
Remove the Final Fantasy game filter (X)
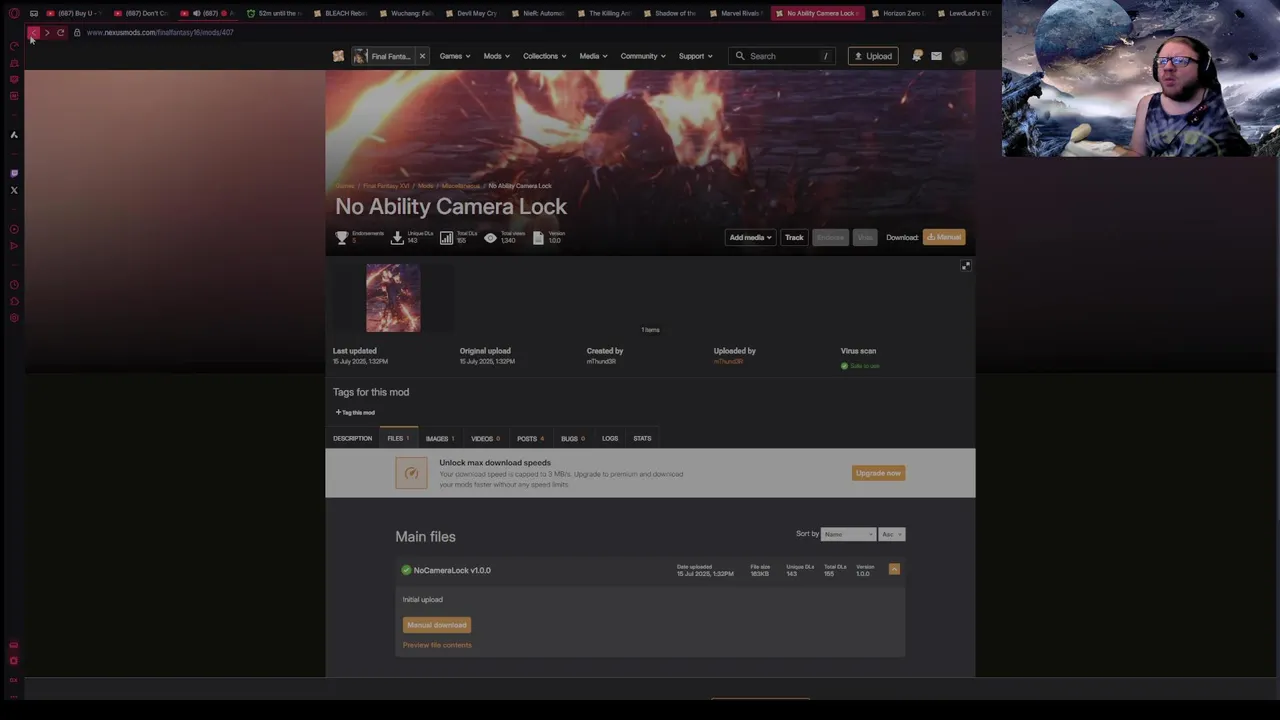pos(422,56)
